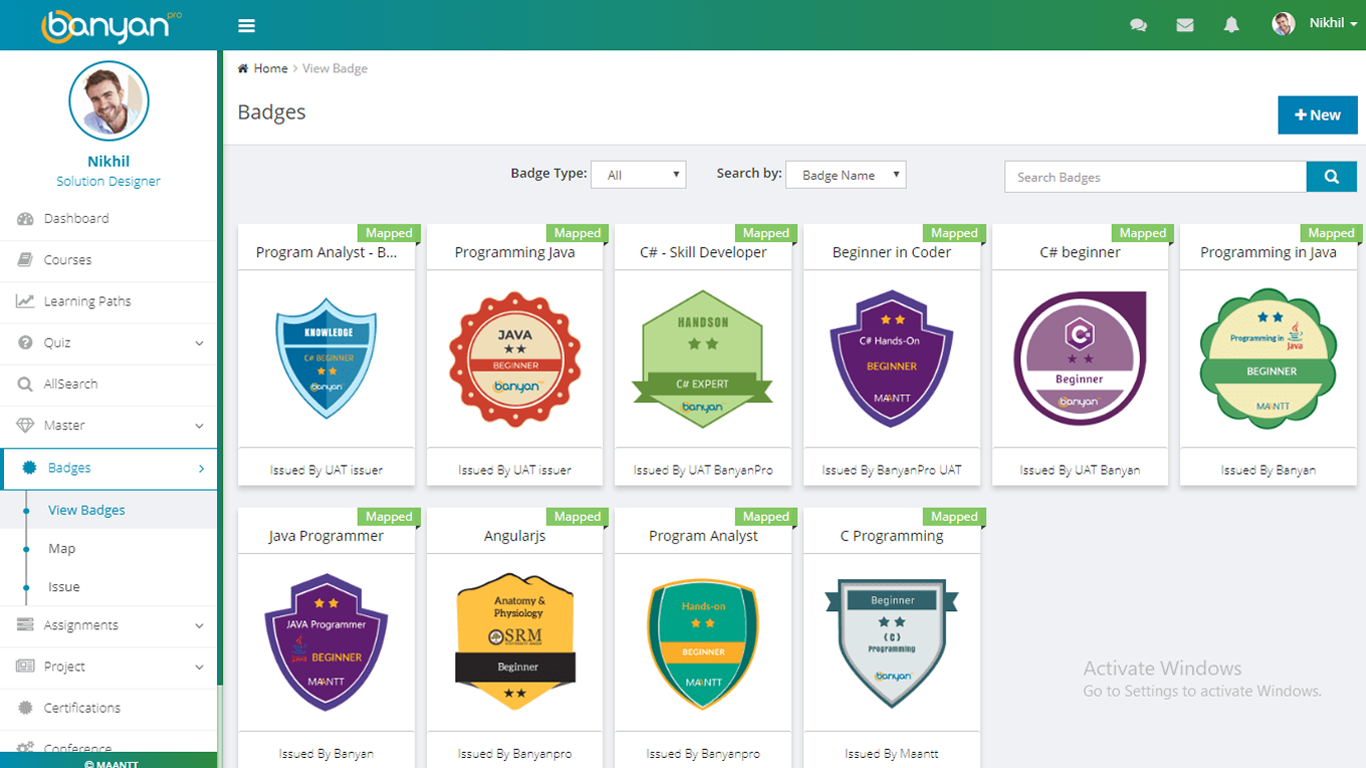Open the Java Programmer badge image
The height and width of the screenshot is (768, 1366).
point(326,642)
